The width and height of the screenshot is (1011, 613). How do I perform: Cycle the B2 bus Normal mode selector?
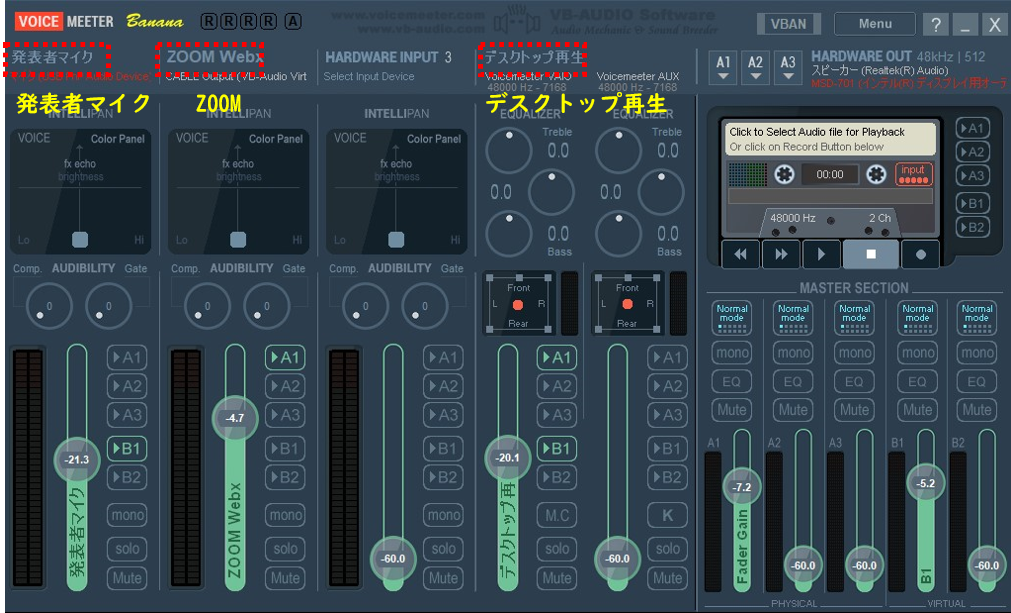click(x=977, y=318)
